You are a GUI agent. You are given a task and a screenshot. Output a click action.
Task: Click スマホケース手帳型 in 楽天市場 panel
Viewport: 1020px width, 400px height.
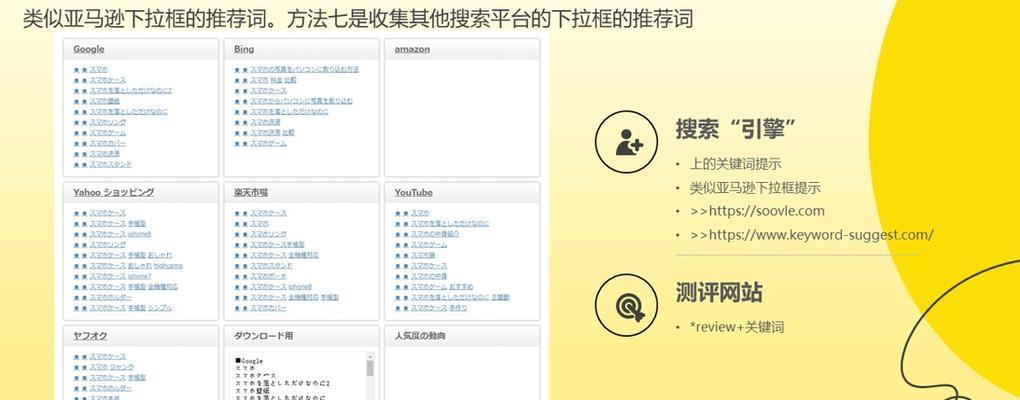pyautogui.click(x=277, y=245)
